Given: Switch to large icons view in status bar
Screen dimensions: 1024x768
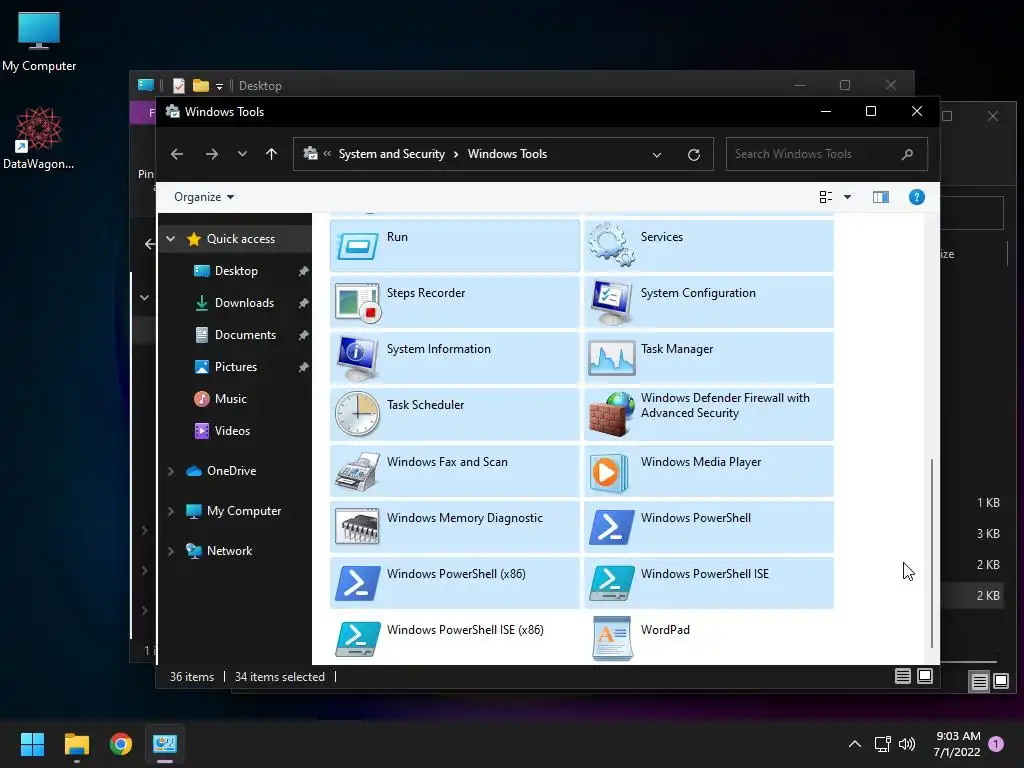Looking at the screenshot, I should 925,676.
